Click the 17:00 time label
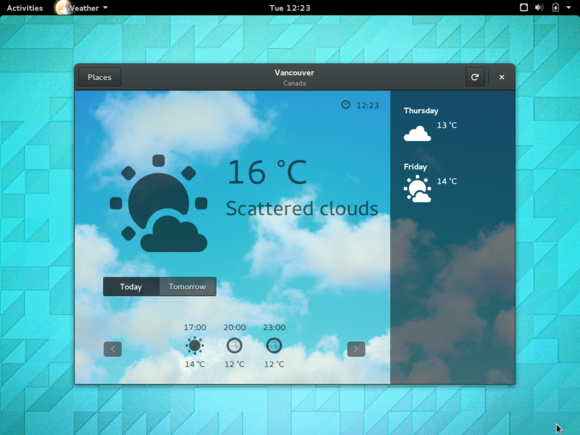This screenshot has width=580, height=435. 195,327
